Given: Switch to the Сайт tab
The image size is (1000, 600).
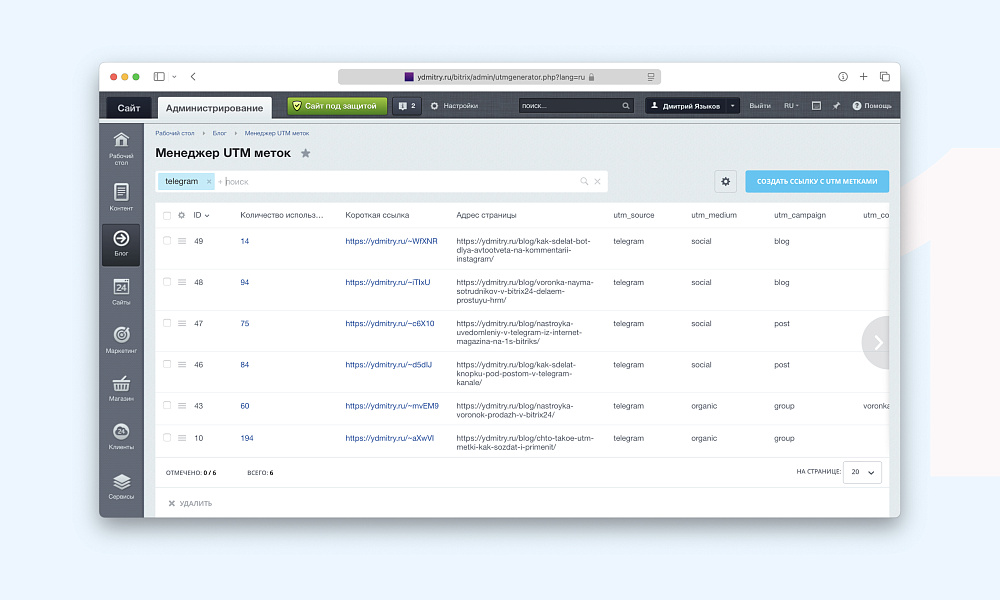Looking at the screenshot, I should click(x=129, y=108).
